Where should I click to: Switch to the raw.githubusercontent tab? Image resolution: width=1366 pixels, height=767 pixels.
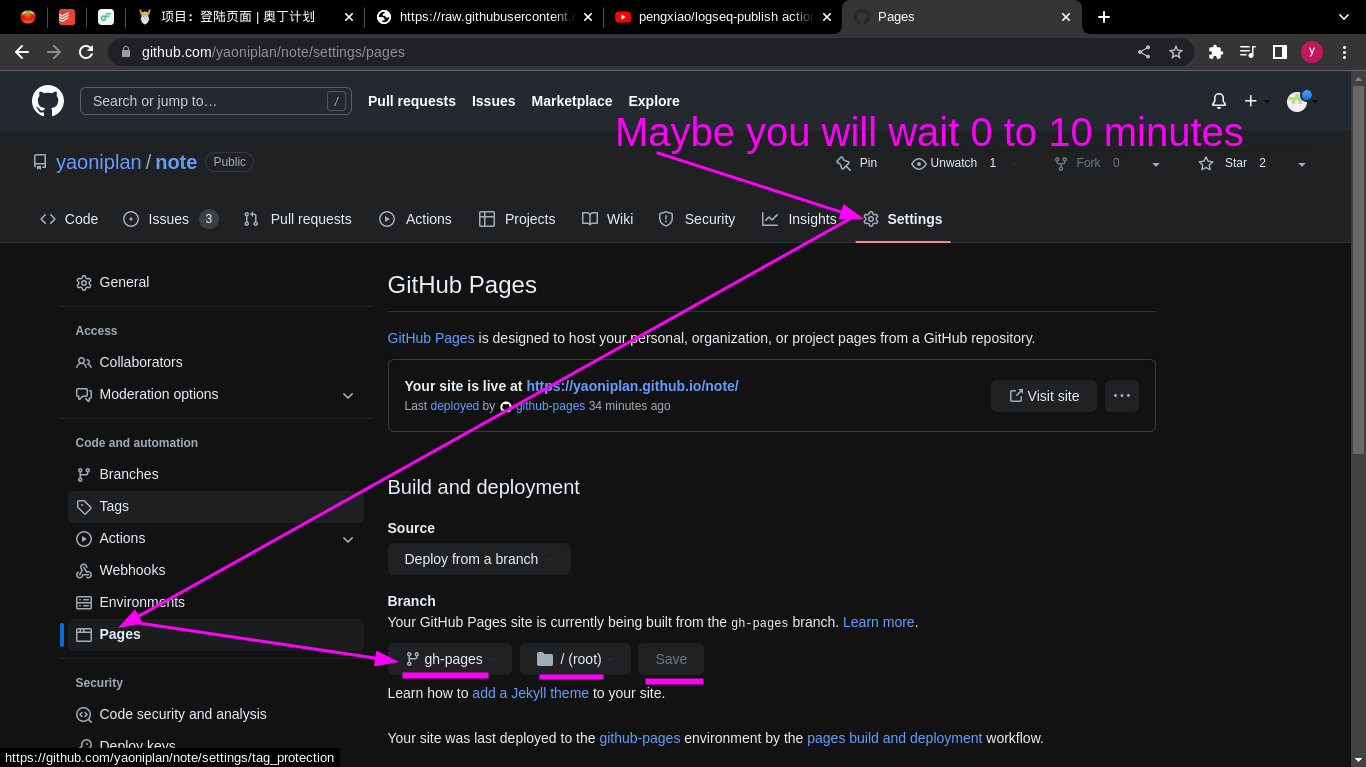coord(484,17)
